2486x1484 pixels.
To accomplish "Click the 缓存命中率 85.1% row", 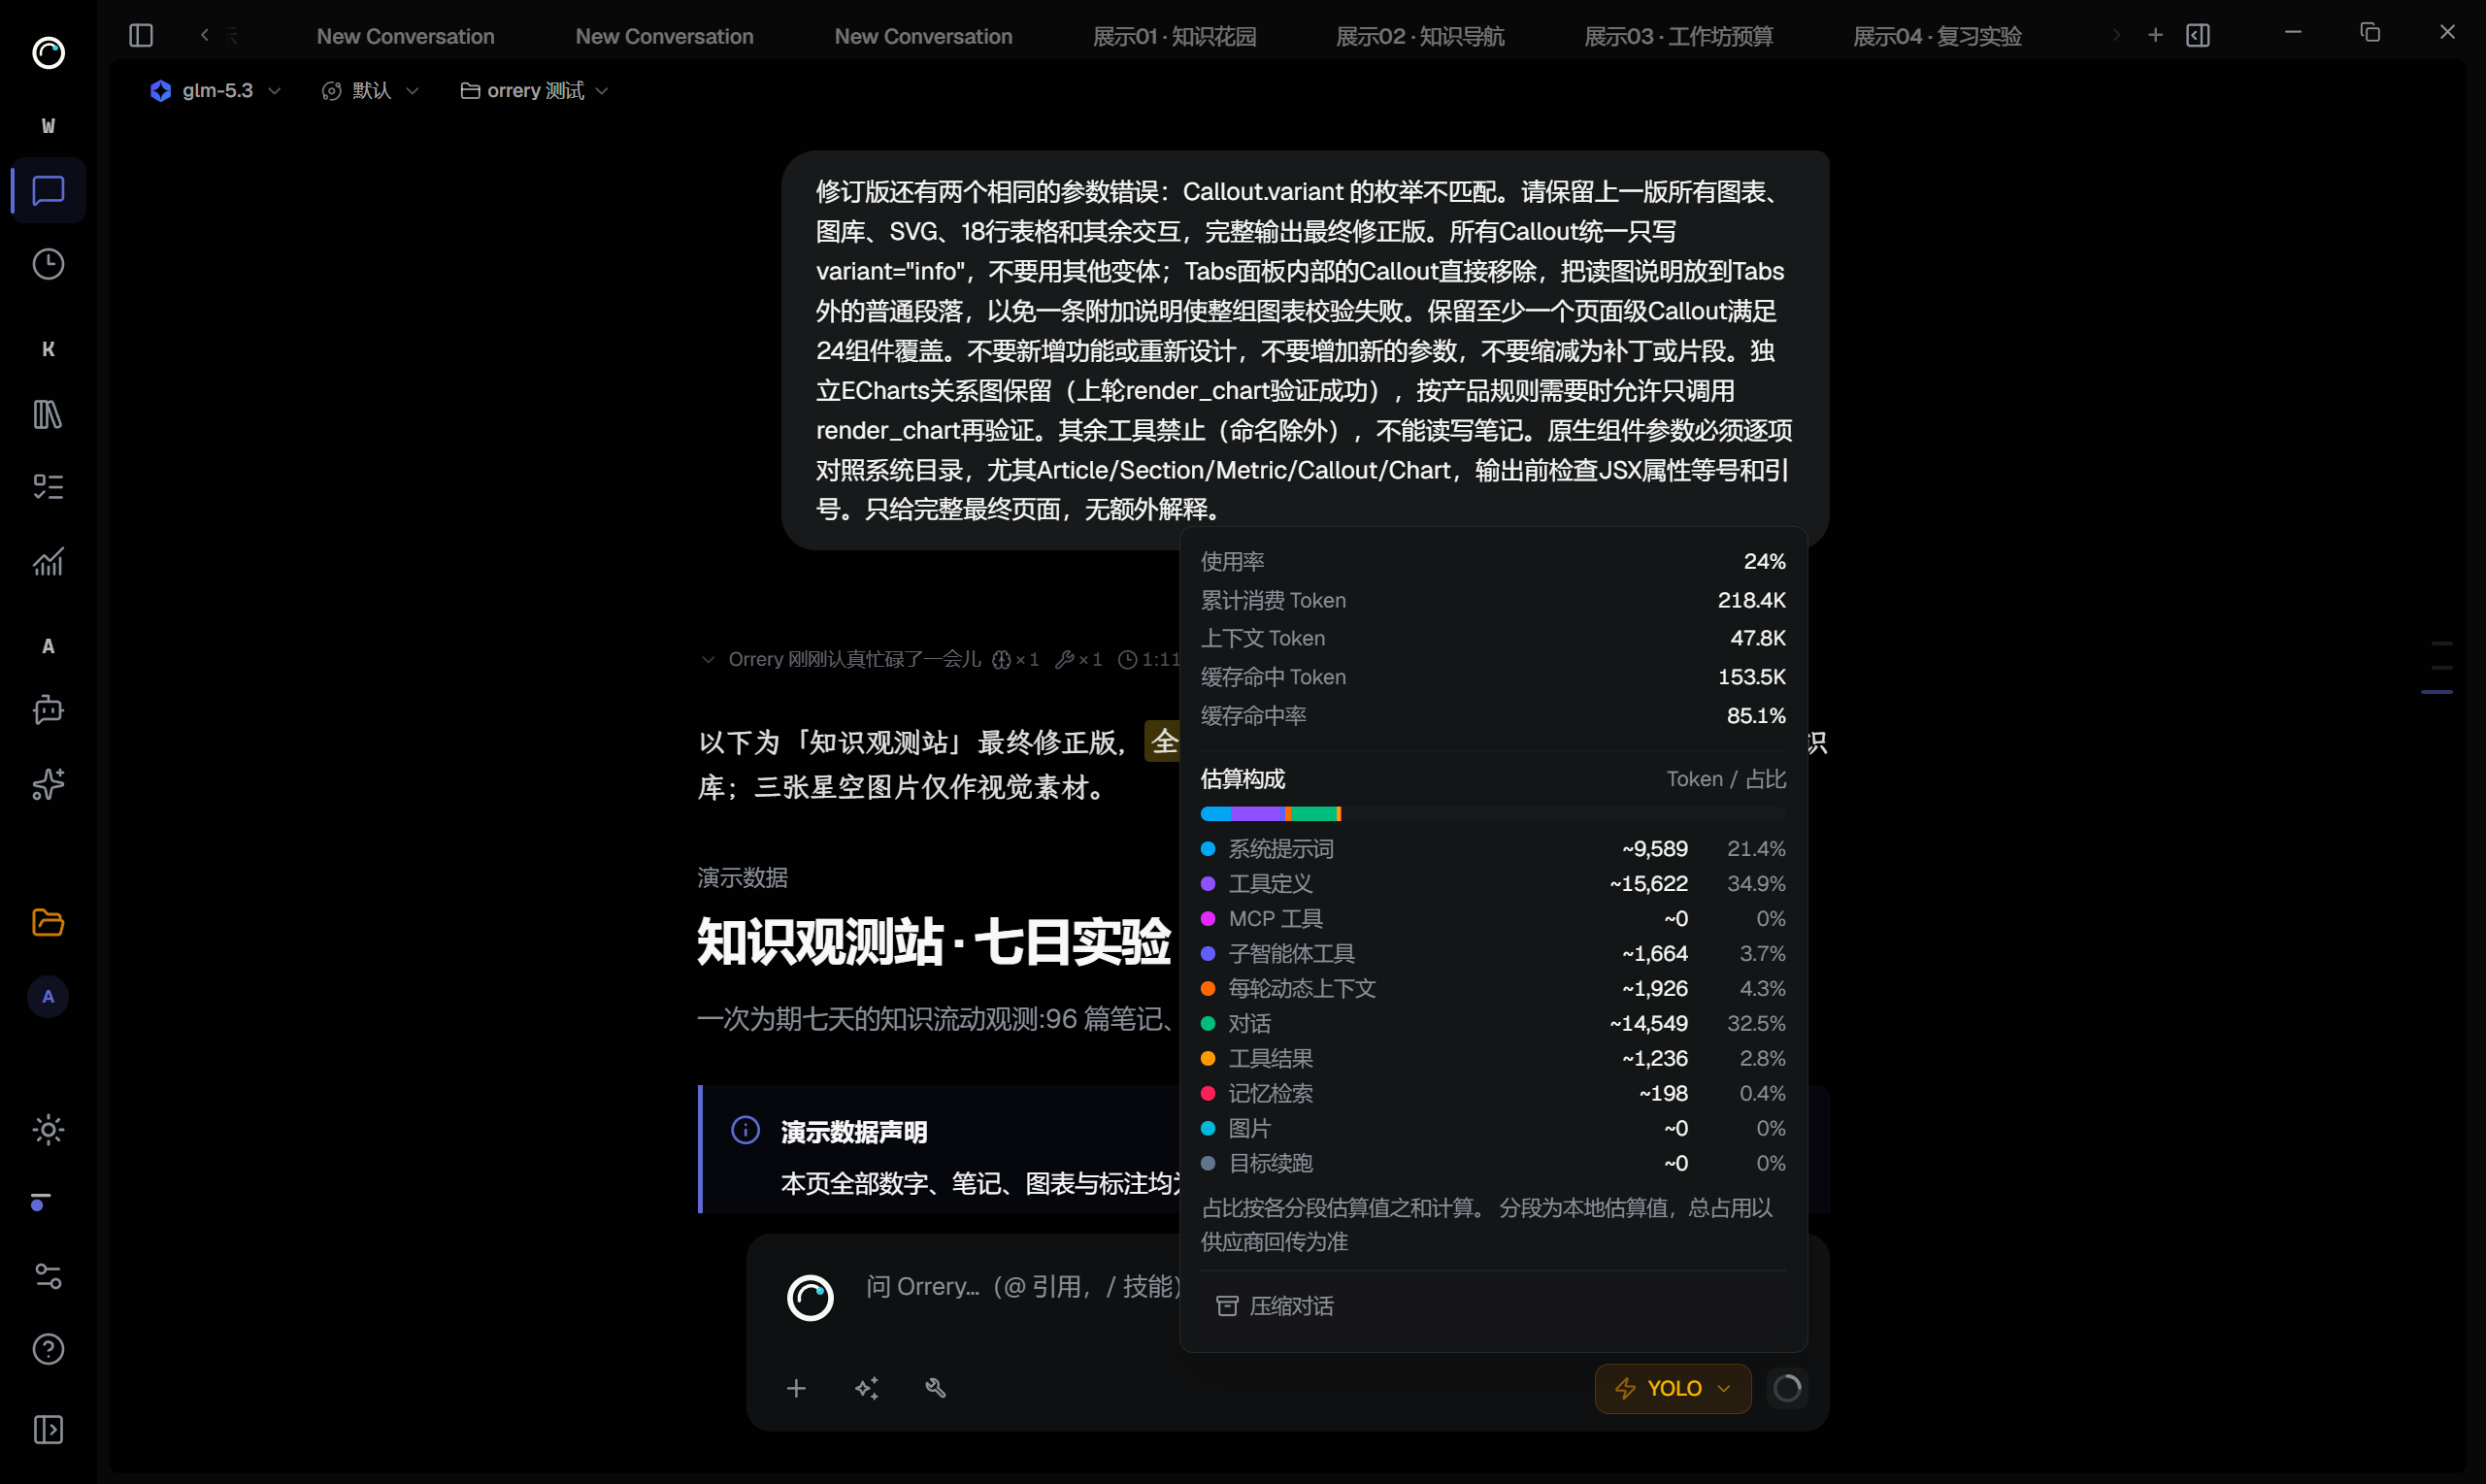I will 1493,717.
